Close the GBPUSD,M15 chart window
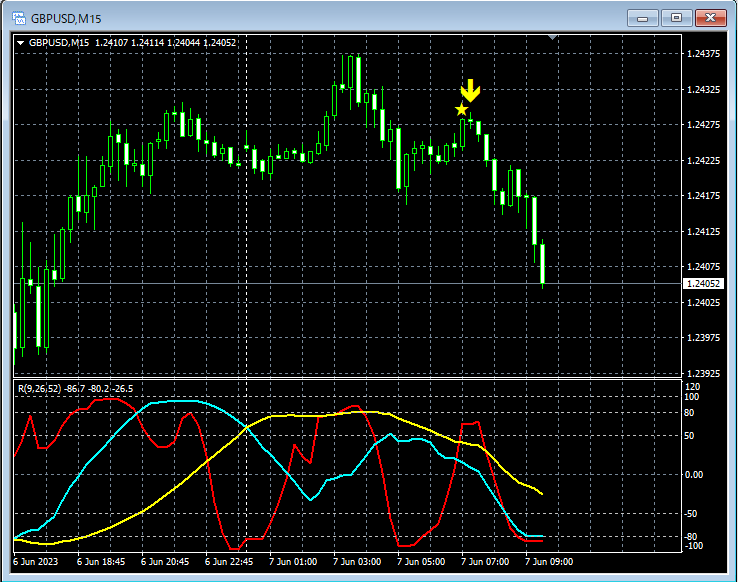Image resolution: width=739 pixels, height=582 pixels. point(711,17)
